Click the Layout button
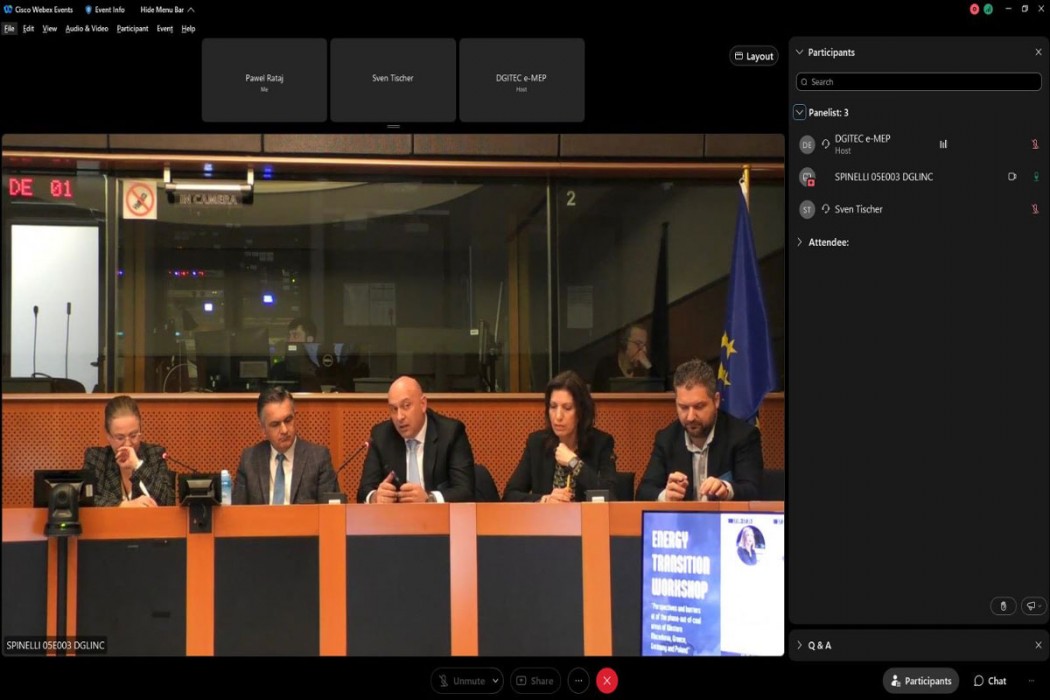The image size is (1050, 700). (x=753, y=56)
